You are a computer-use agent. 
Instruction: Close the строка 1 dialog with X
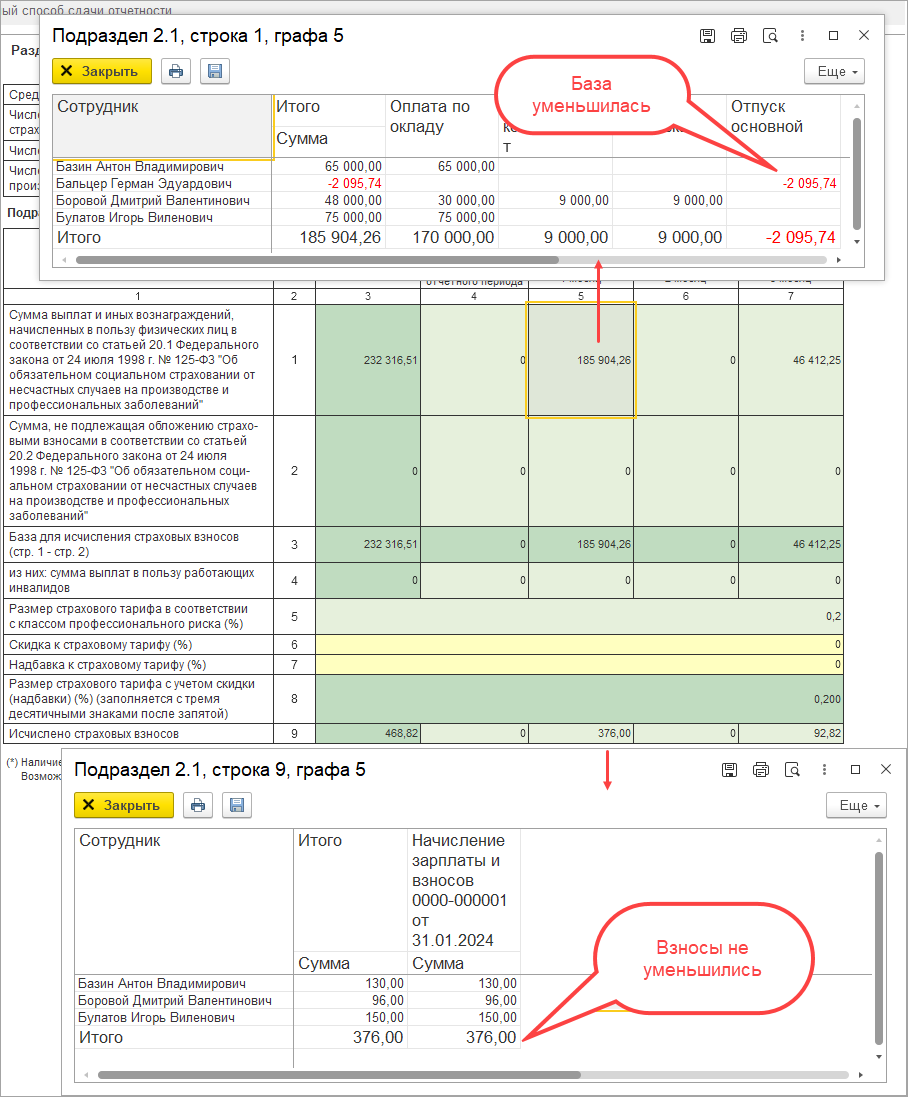[x=864, y=36]
